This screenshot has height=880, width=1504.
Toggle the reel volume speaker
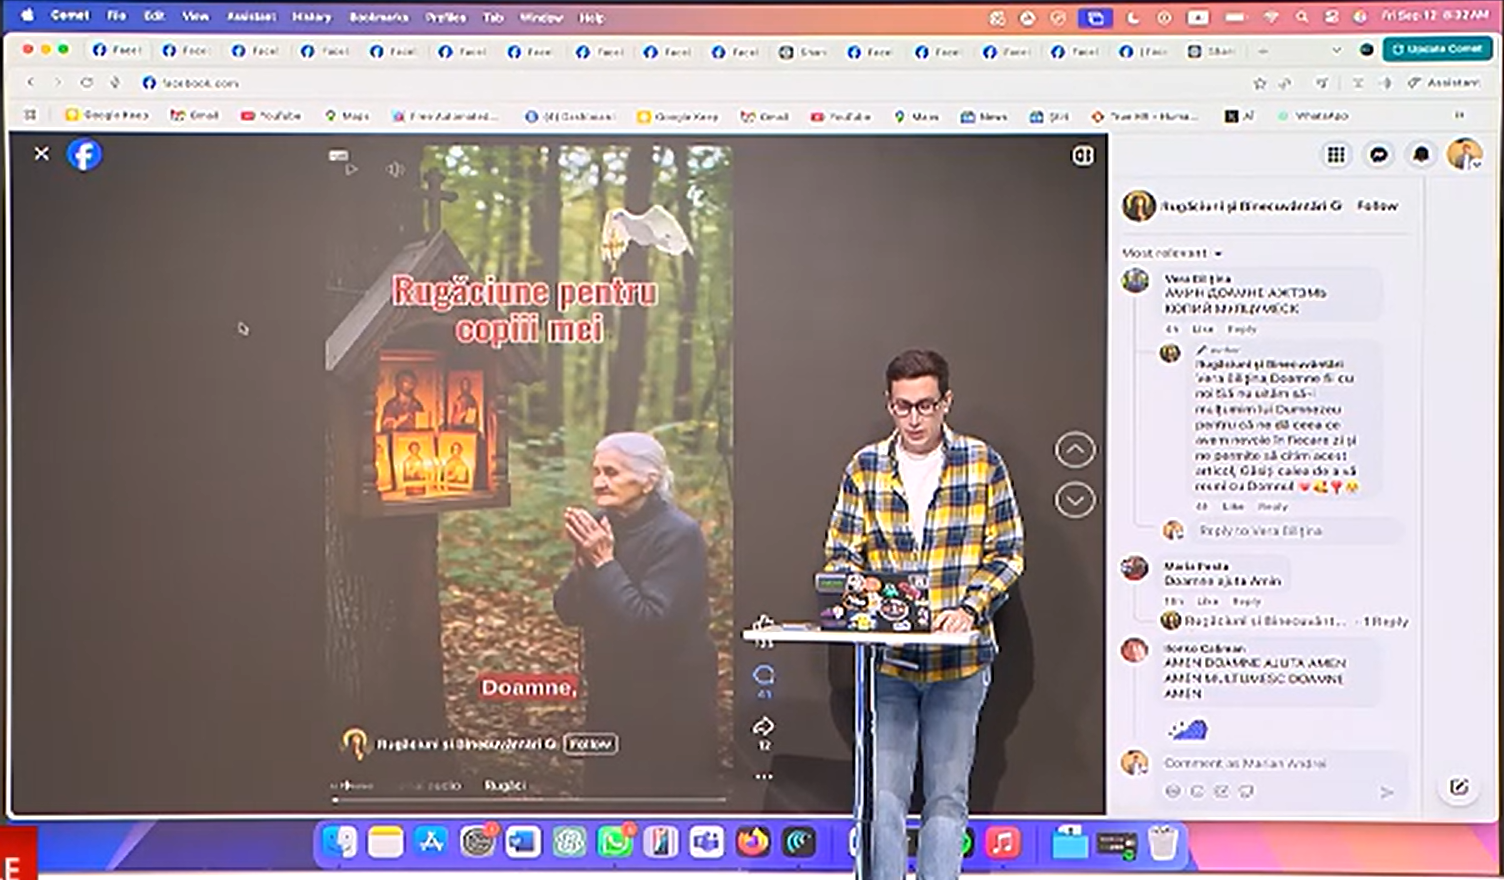tap(396, 170)
